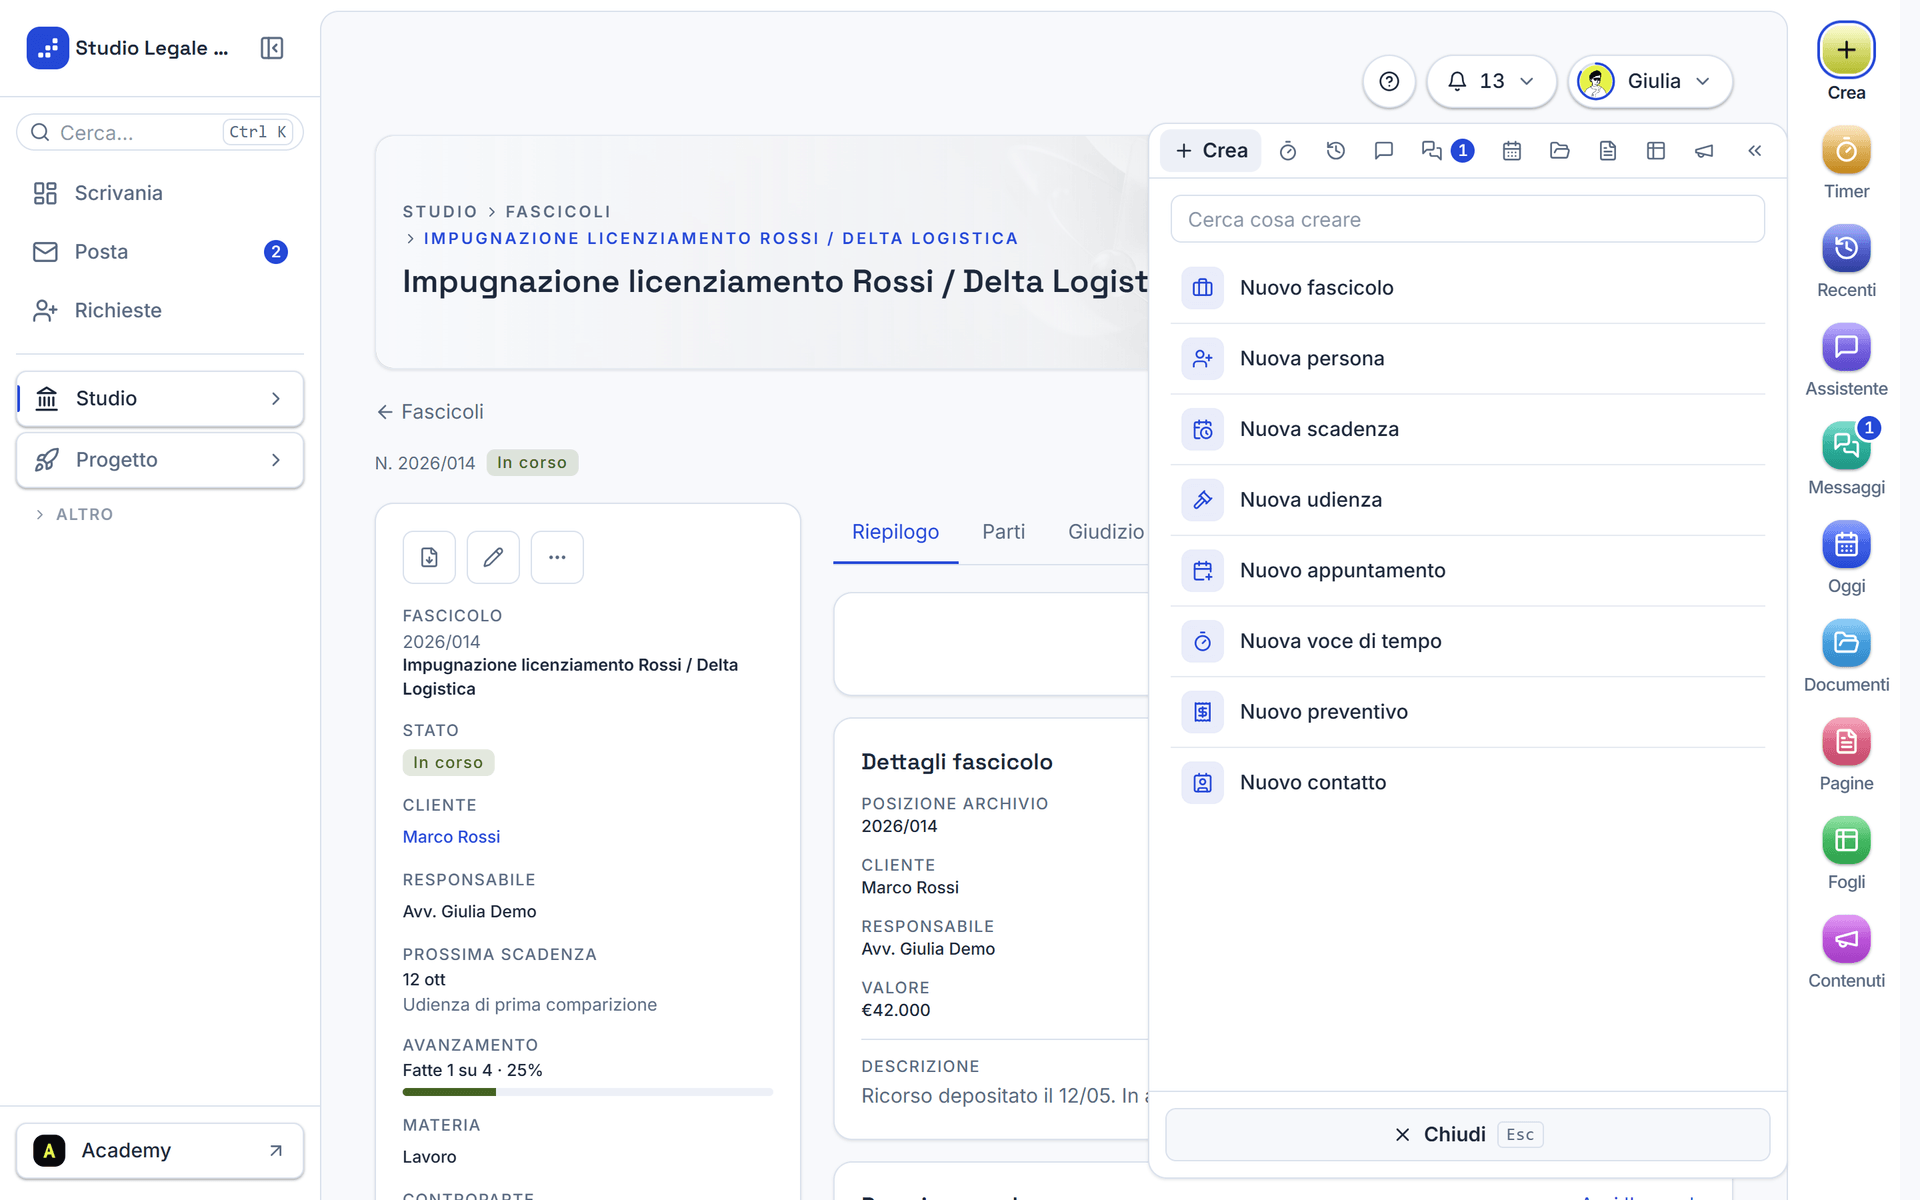Expand the Progetto sidebar section

(x=160, y=460)
